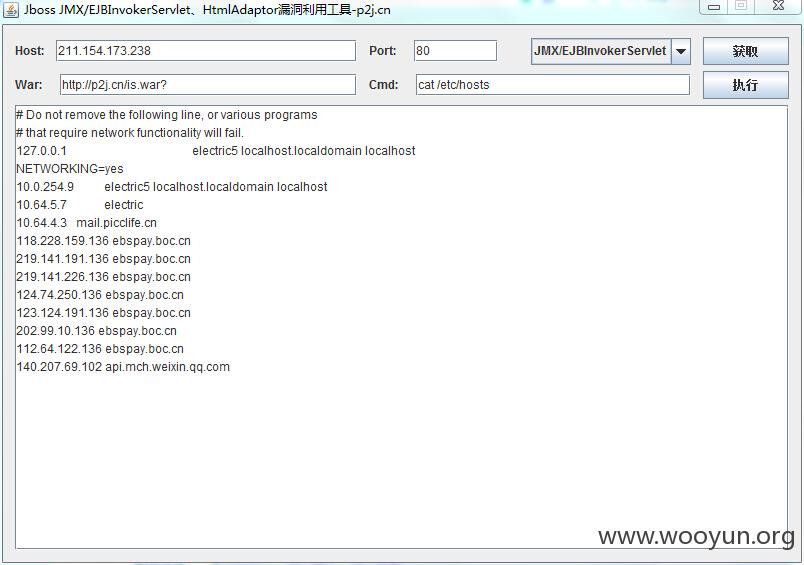Maximize the Jboss tool window
The height and width of the screenshot is (565, 804).
tap(740, 6)
